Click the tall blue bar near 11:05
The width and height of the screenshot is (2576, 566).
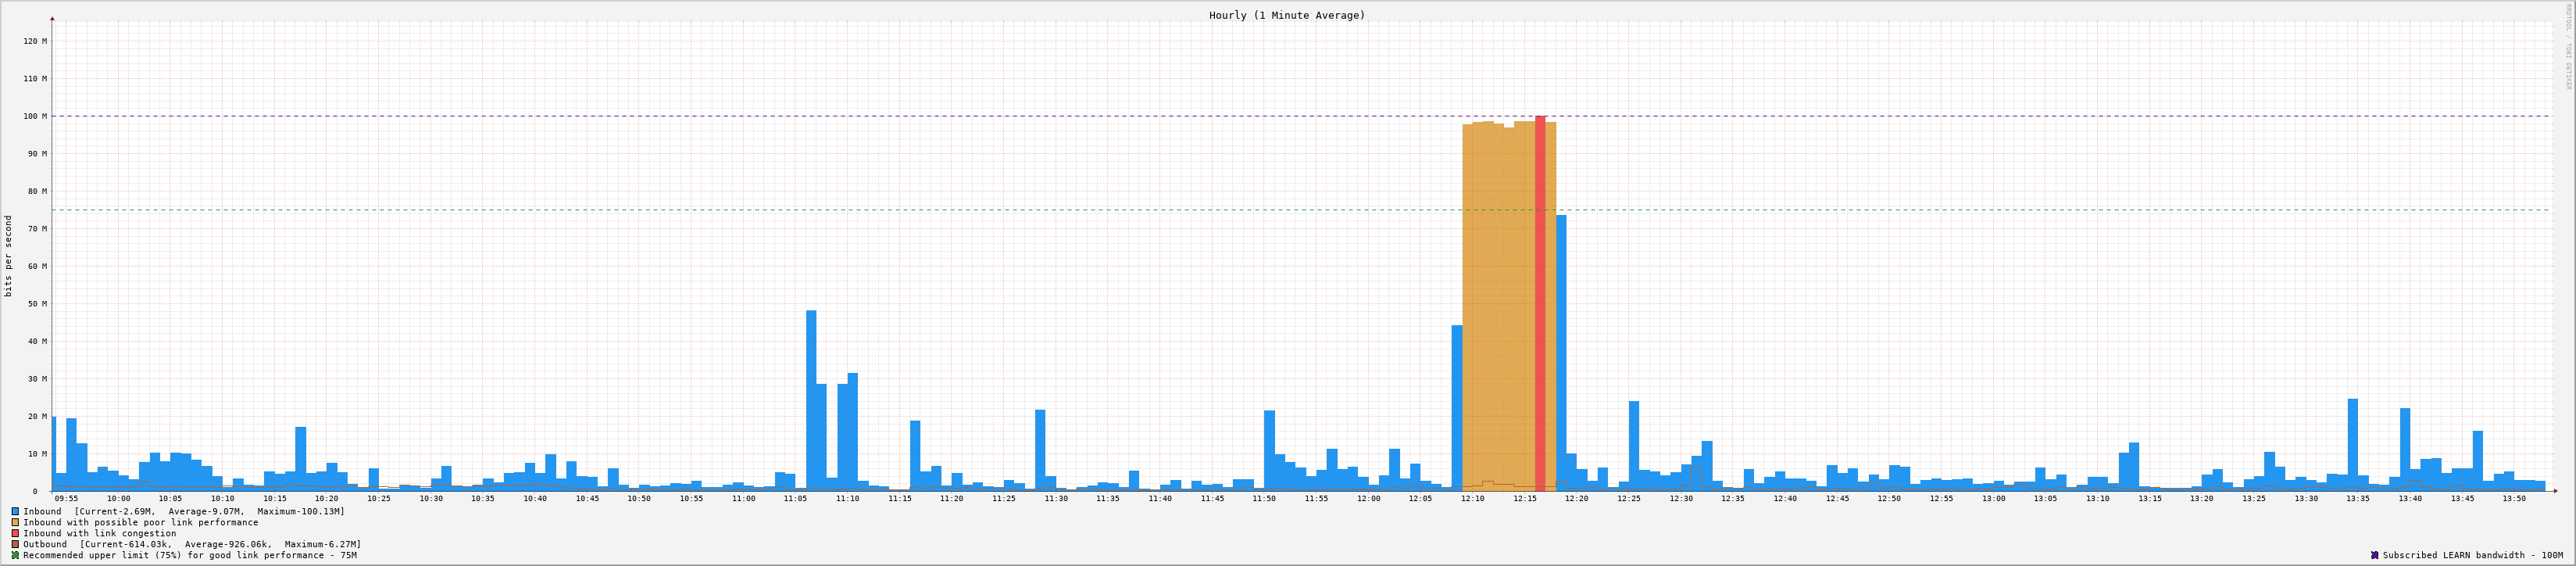click(811, 400)
